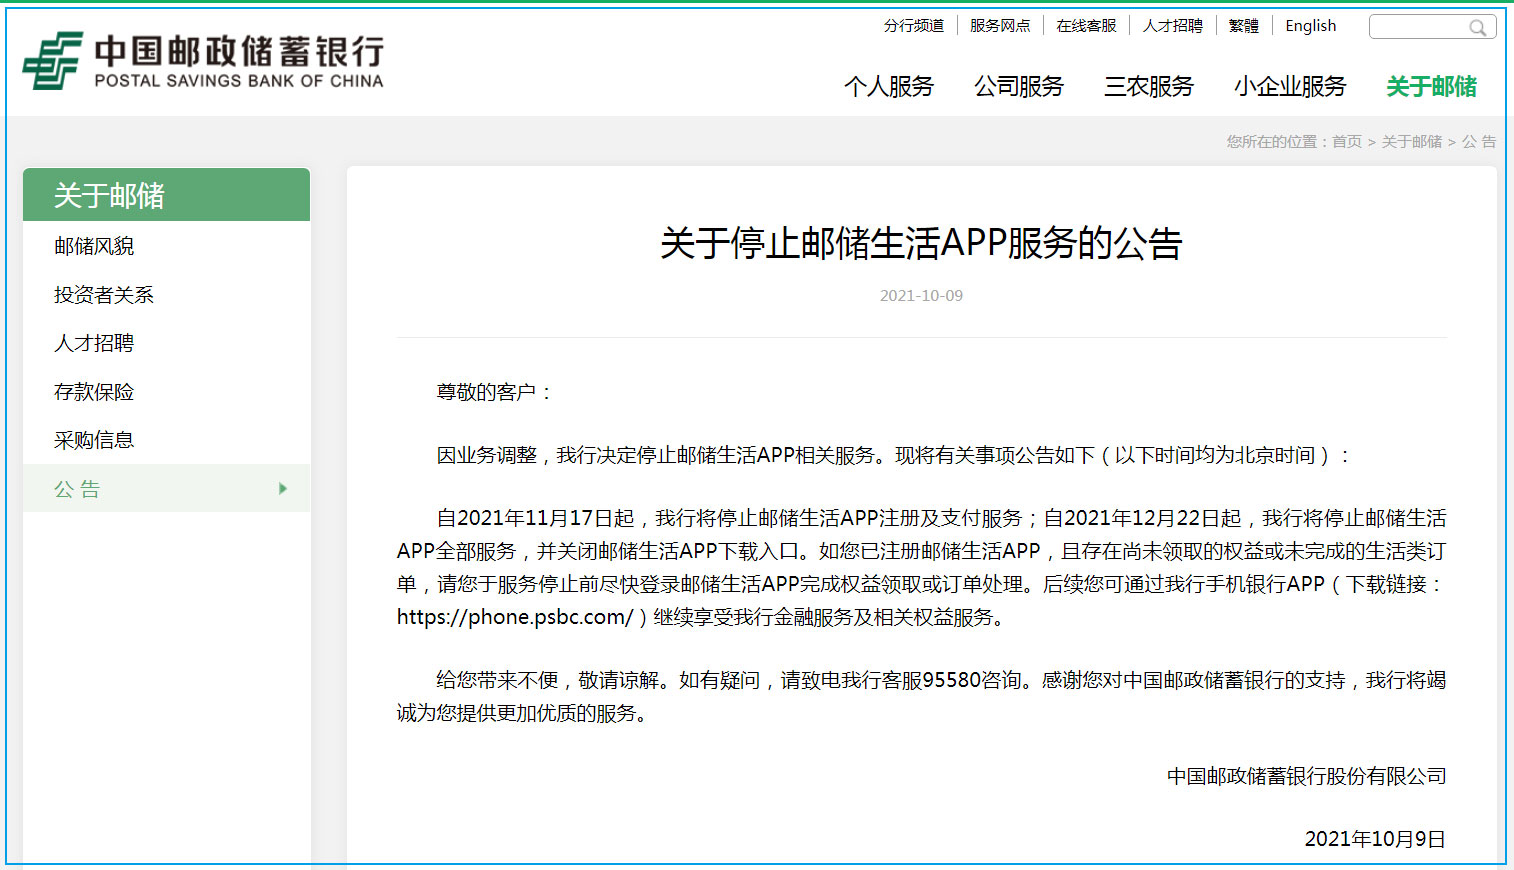Click the closing date 2021年10月9日

click(1375, 839)
